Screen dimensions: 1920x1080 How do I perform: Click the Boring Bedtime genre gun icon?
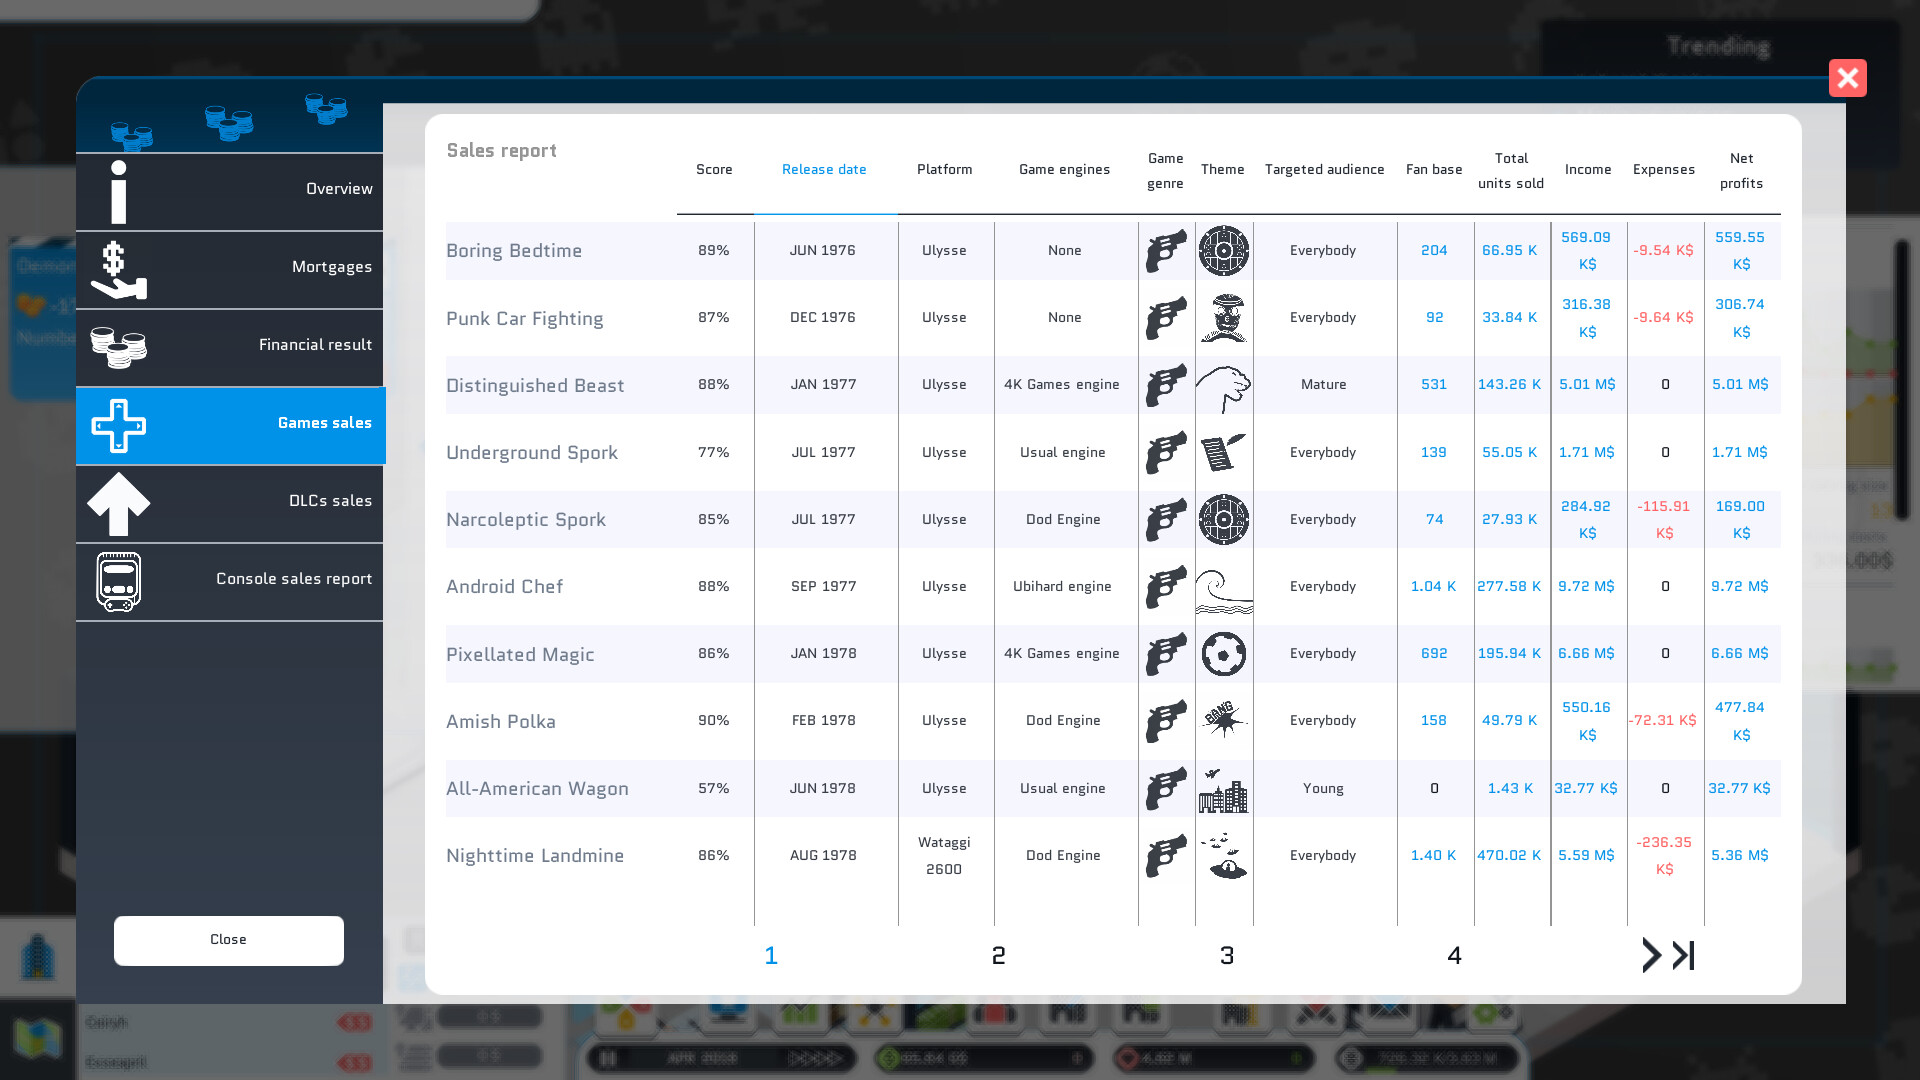tap(1166, 251)
